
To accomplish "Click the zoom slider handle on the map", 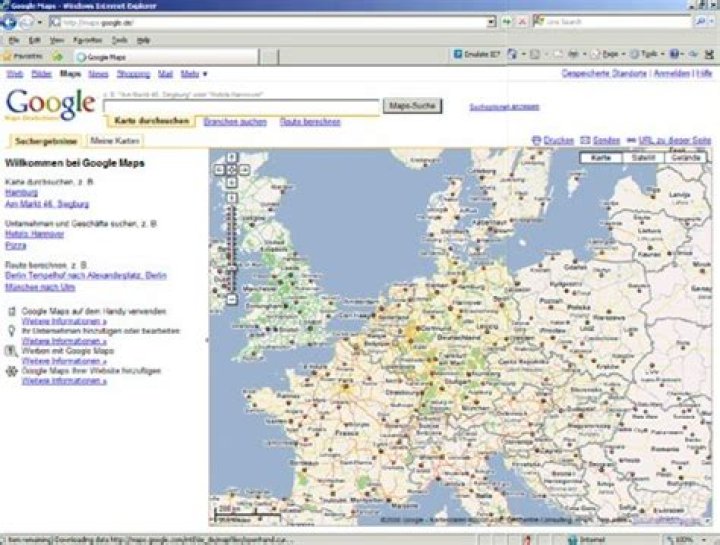I will click(x=232, y=267).
